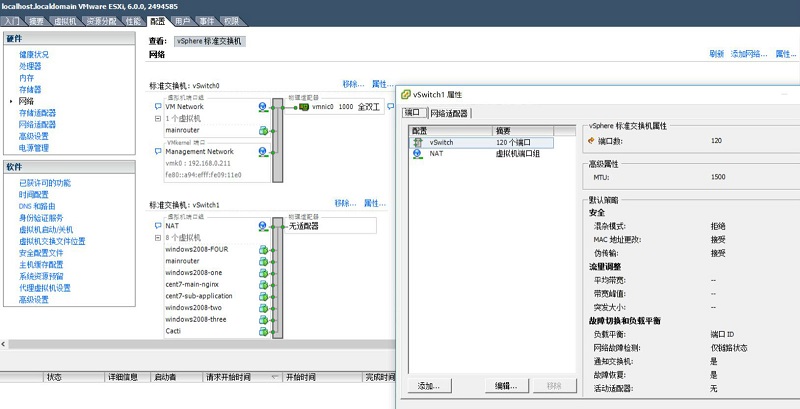This screenshot has height=409, width=800.
Task: Open DNS 和路由 in software list
Action: pyautogui.click(x=37, y=207)
